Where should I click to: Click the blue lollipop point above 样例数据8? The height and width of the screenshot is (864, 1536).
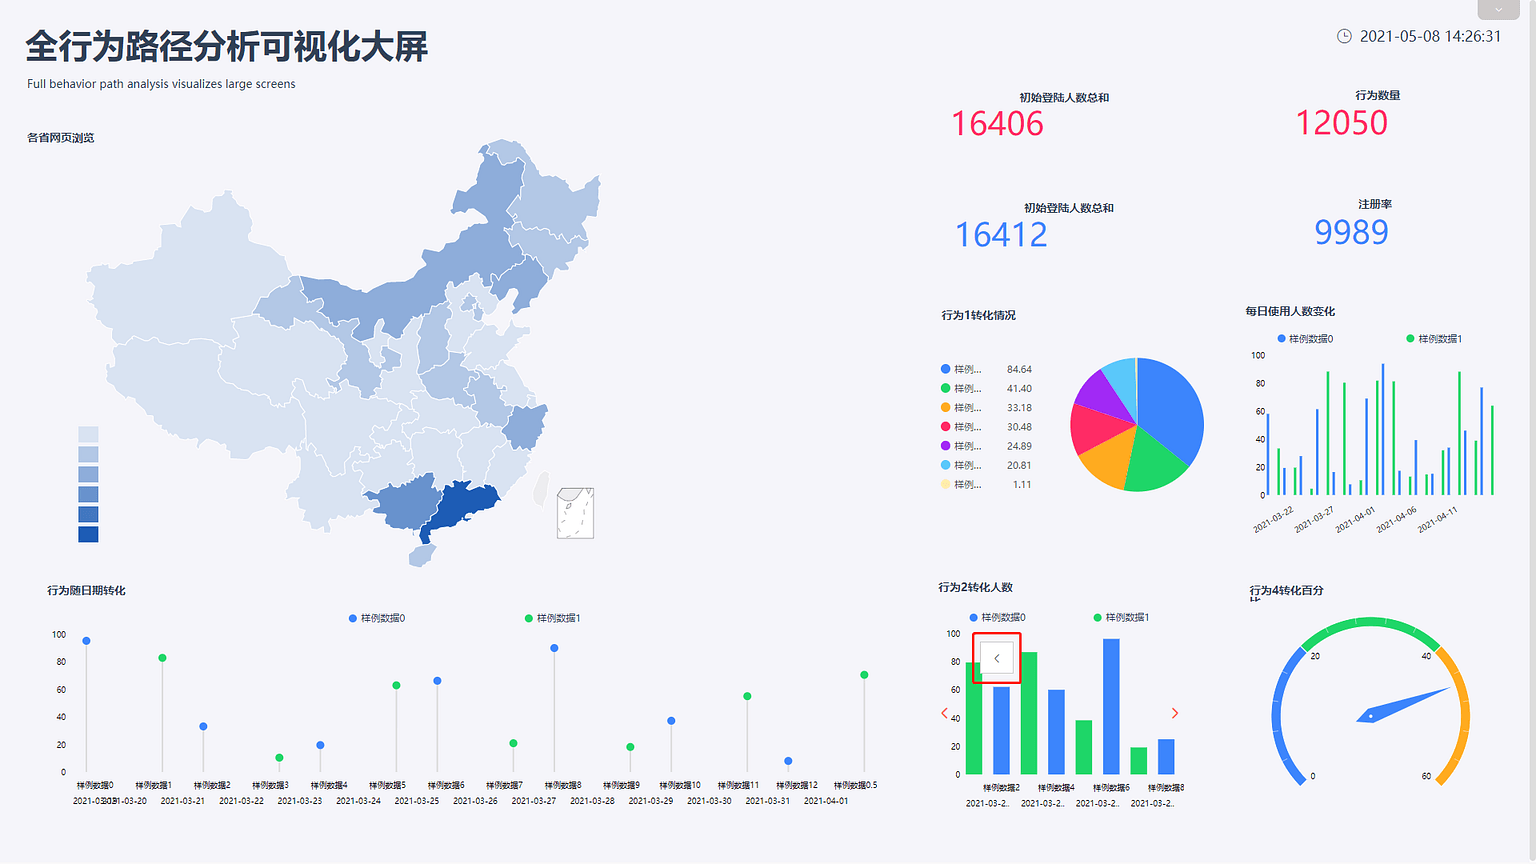click(x=554, y=648)
